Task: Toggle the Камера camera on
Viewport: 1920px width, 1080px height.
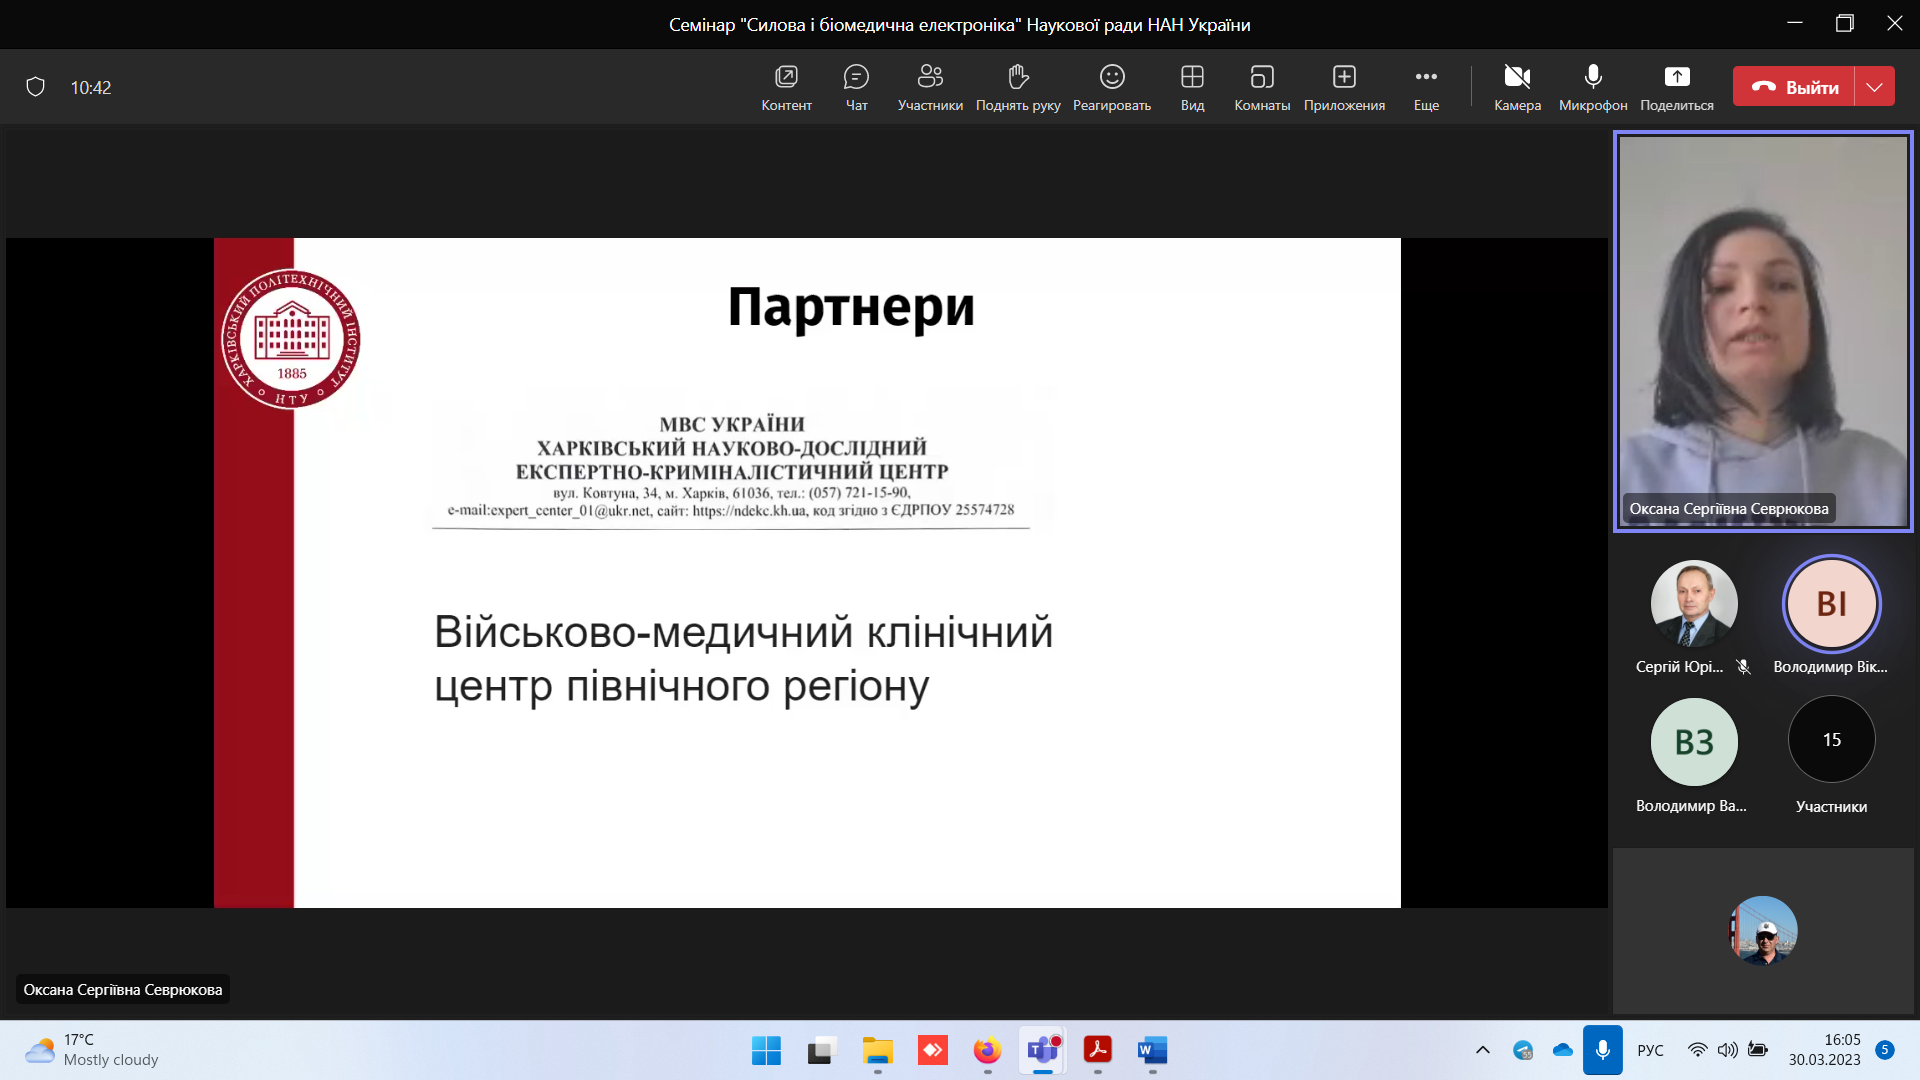Action: click(x=1517, y=87)
